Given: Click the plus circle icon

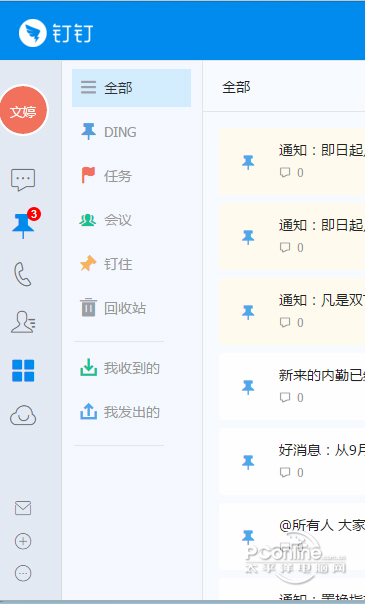Looking at the screenshot, I should (23, 541).
